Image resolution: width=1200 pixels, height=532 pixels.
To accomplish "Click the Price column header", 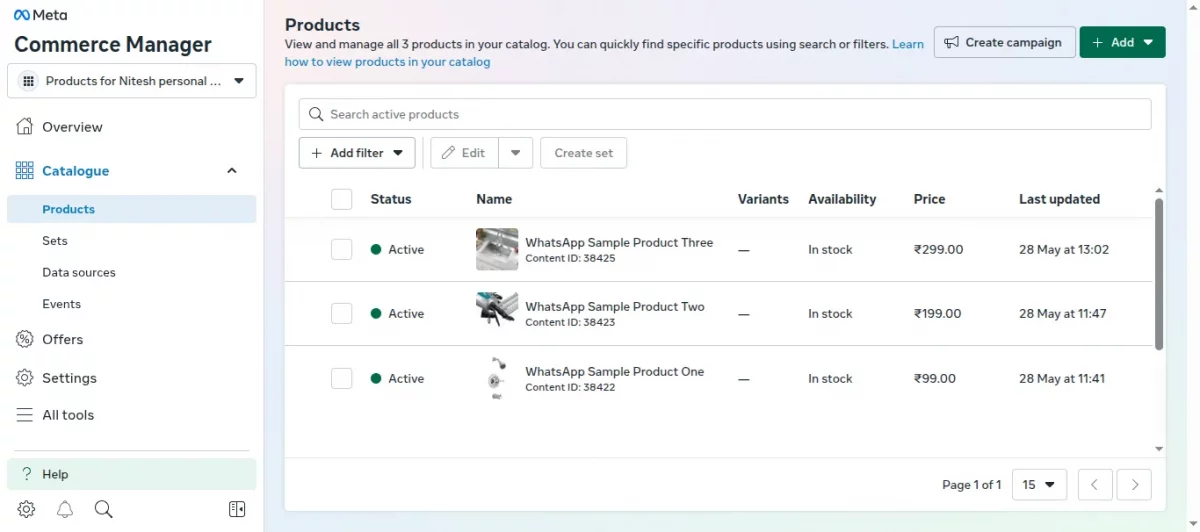I will tap(929, 199).
